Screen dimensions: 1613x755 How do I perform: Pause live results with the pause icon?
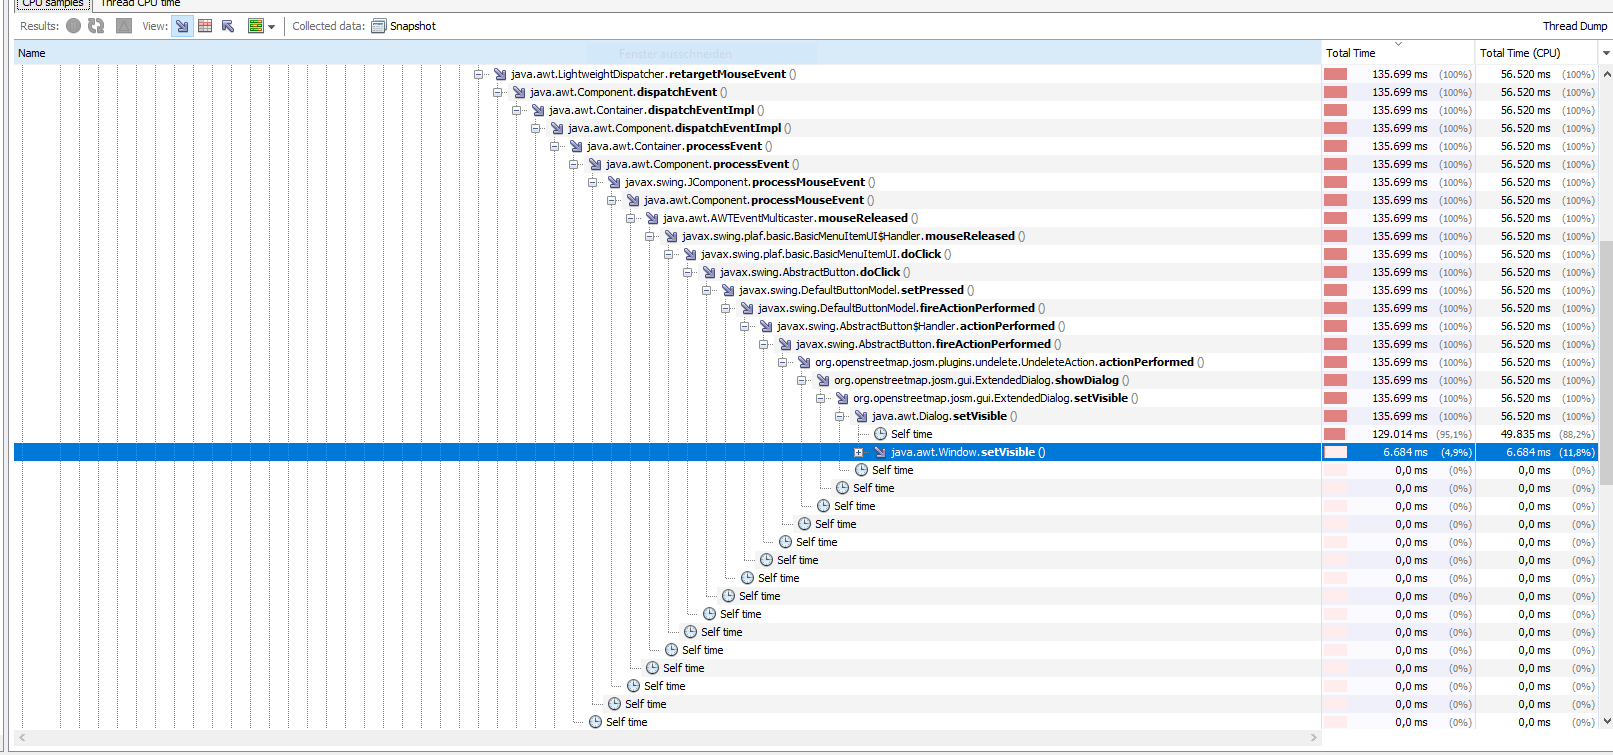[x=74, y=26]
